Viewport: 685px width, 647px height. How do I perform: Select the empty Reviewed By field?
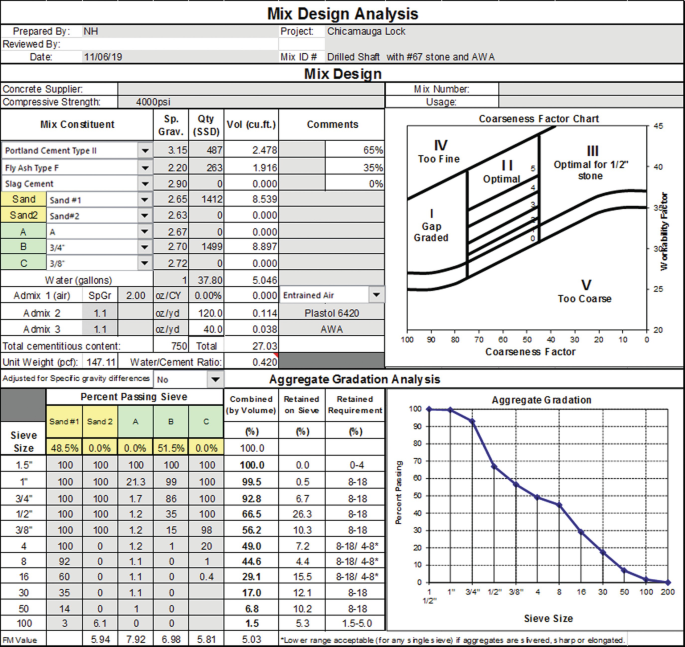click(180, 44)
